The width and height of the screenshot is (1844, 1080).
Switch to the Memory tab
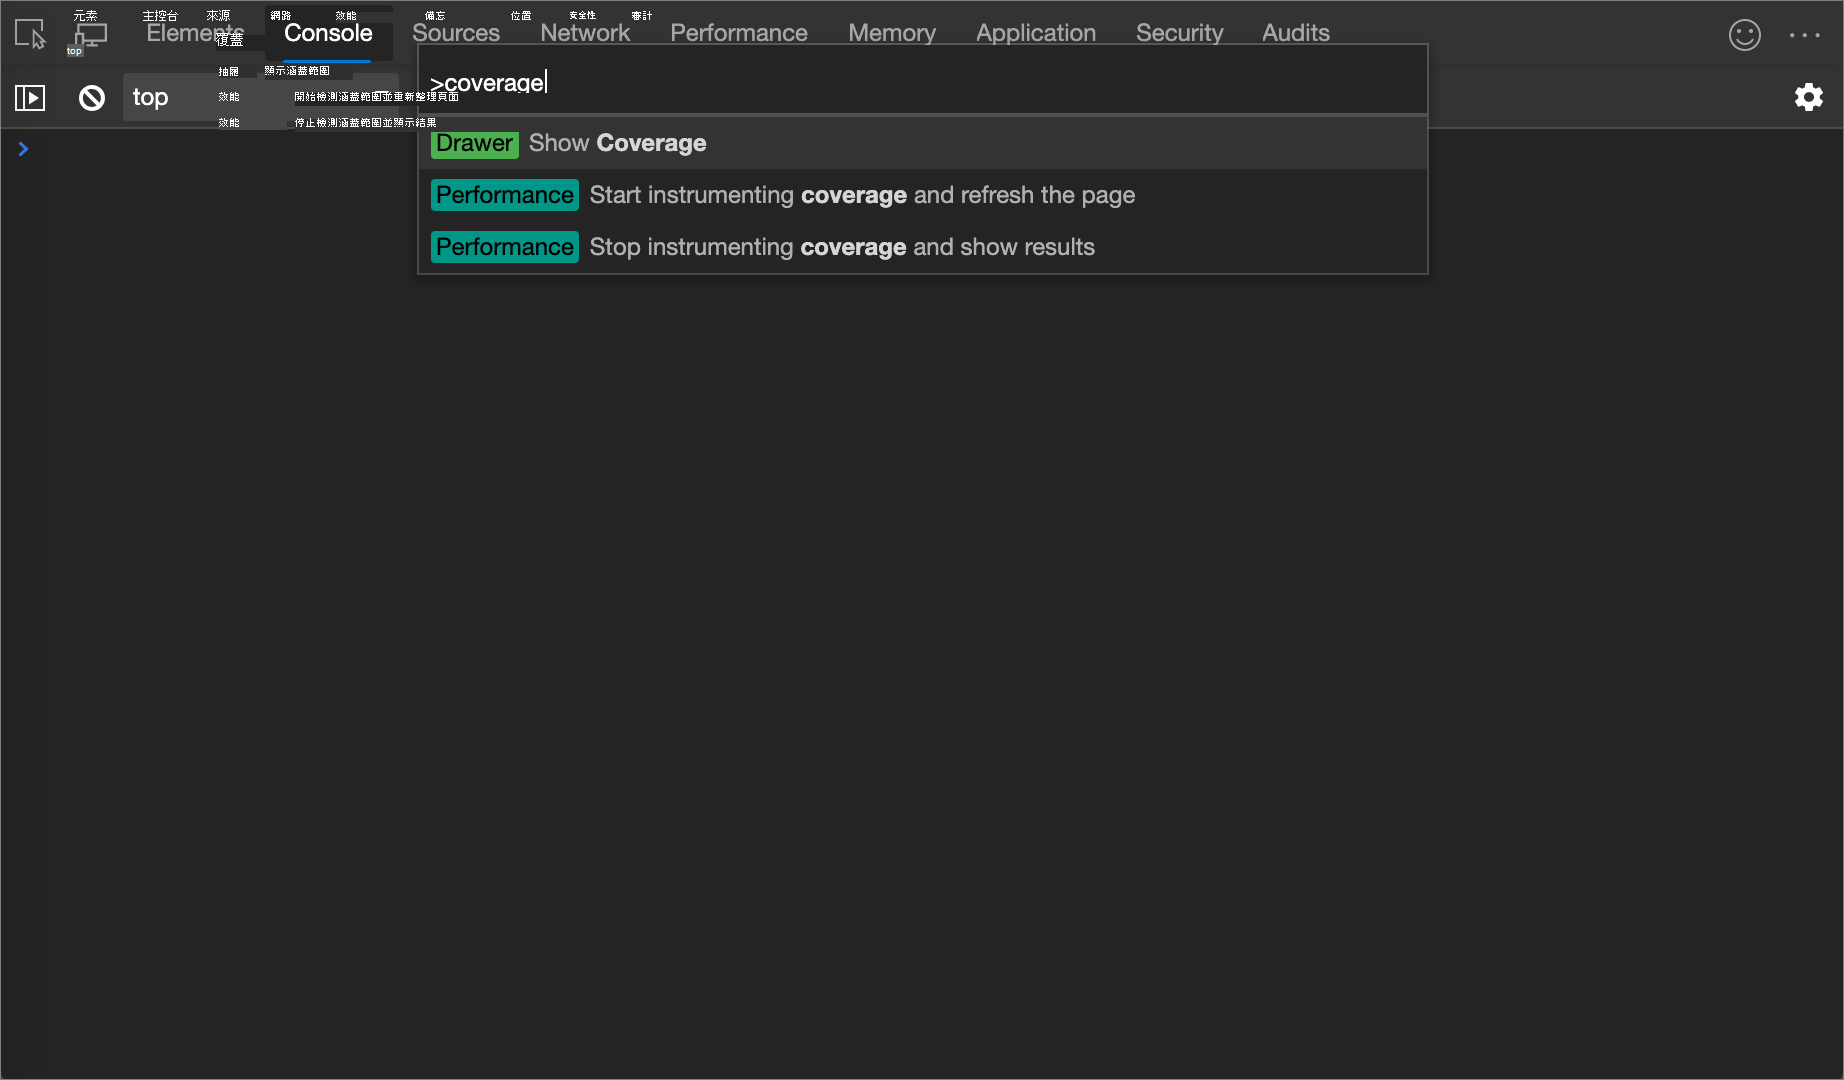pyautogui.click(x=892, y=33)
